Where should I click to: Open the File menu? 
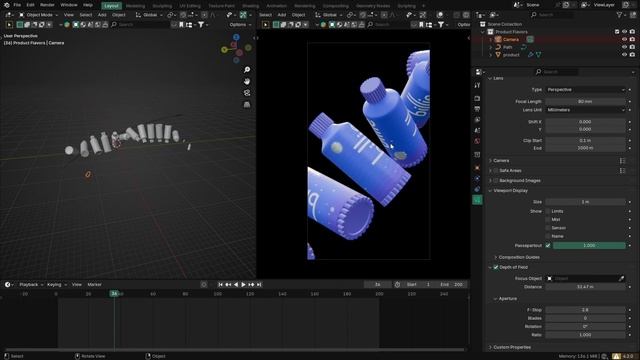pos(17,5)
